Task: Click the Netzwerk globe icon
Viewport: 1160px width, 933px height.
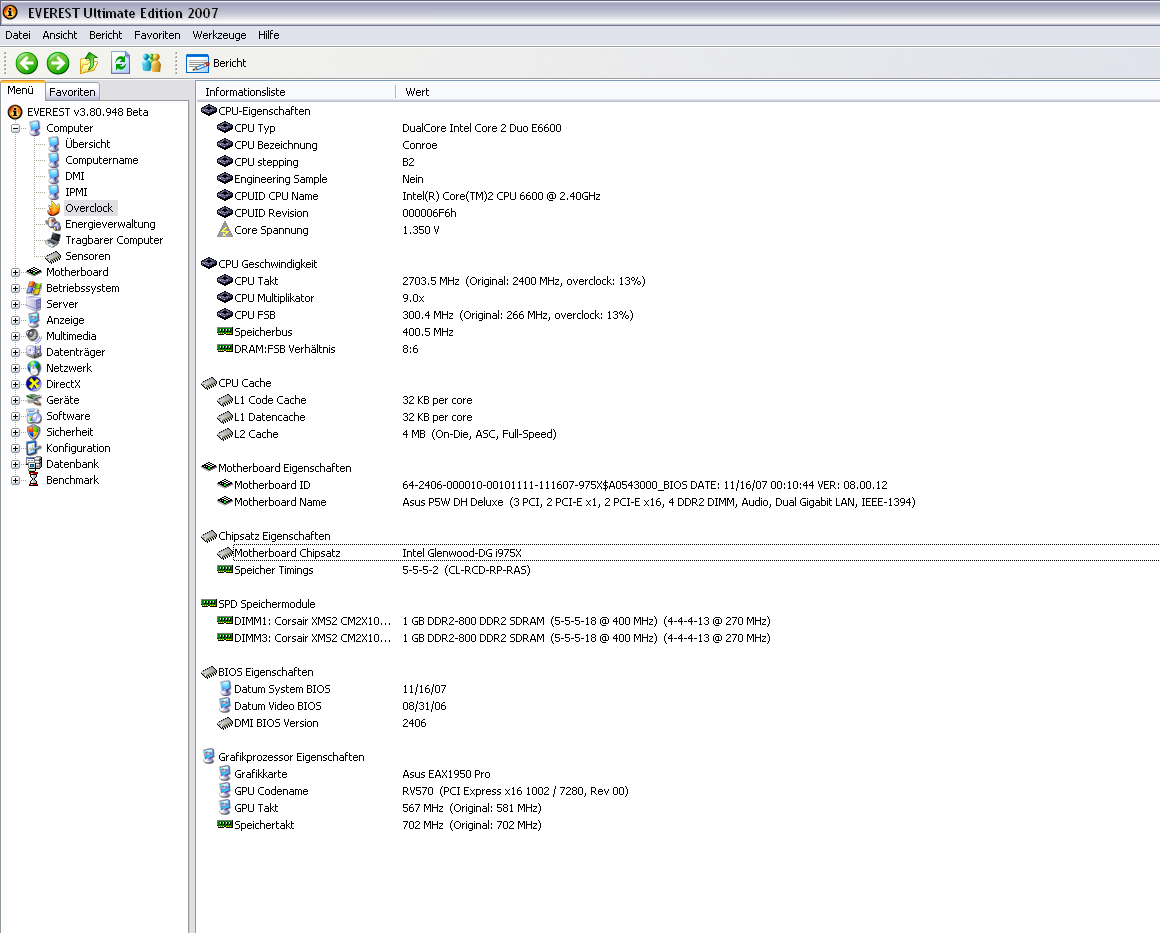Action: [33, 368]
